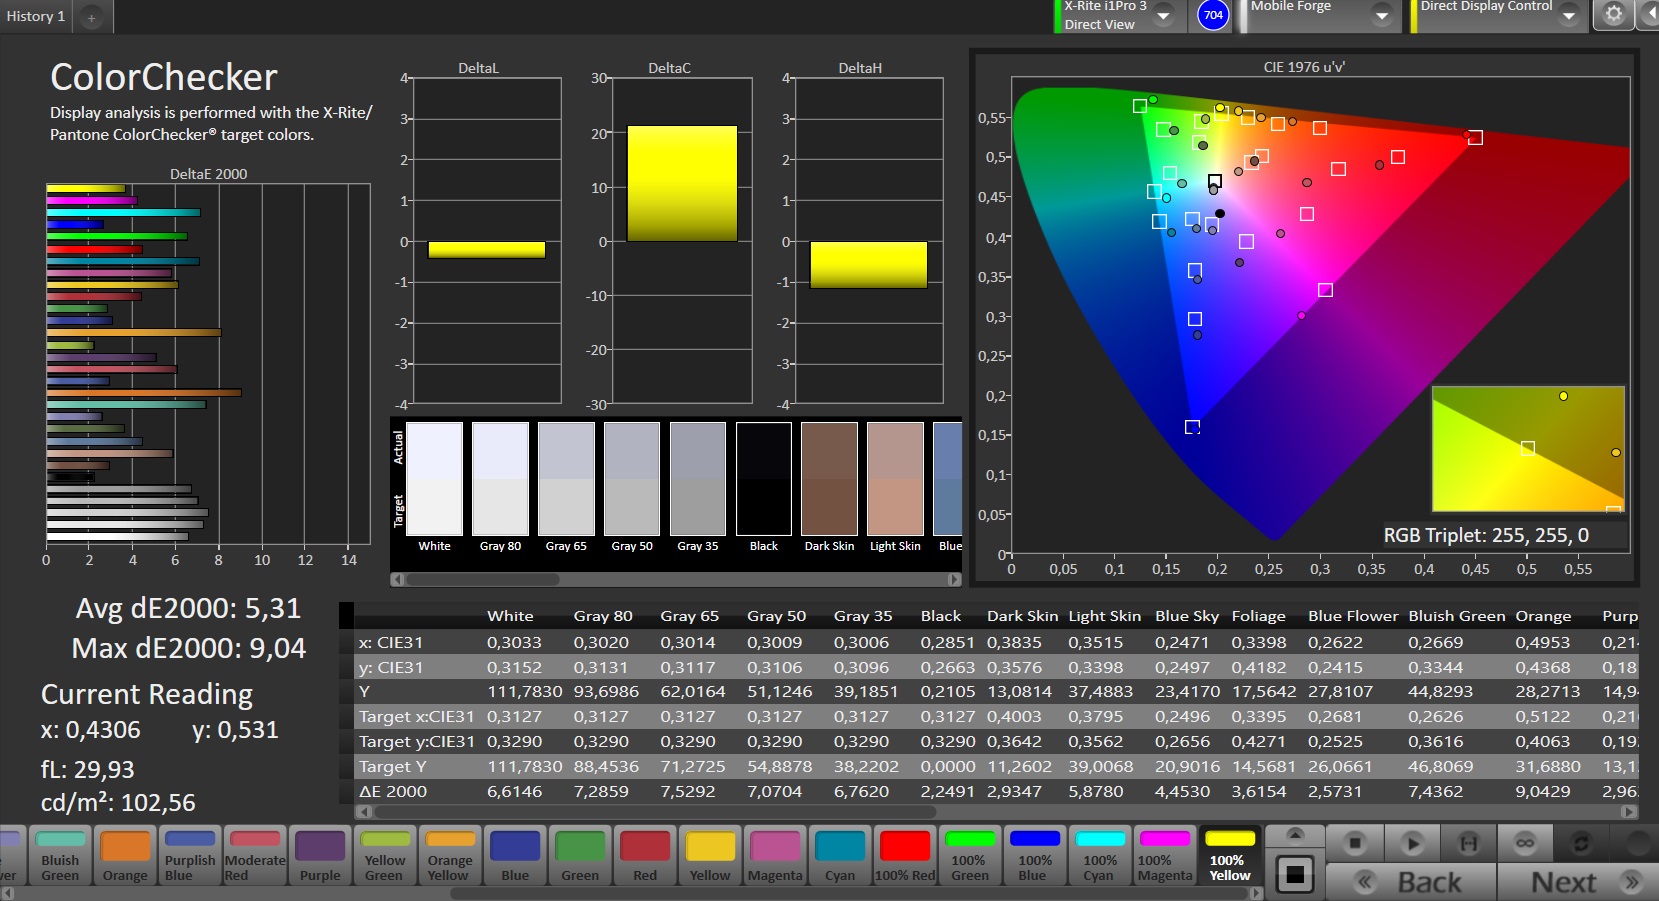Add a new History tab with plus
Screen dimensions: 1659x901
tap(91, 17)
